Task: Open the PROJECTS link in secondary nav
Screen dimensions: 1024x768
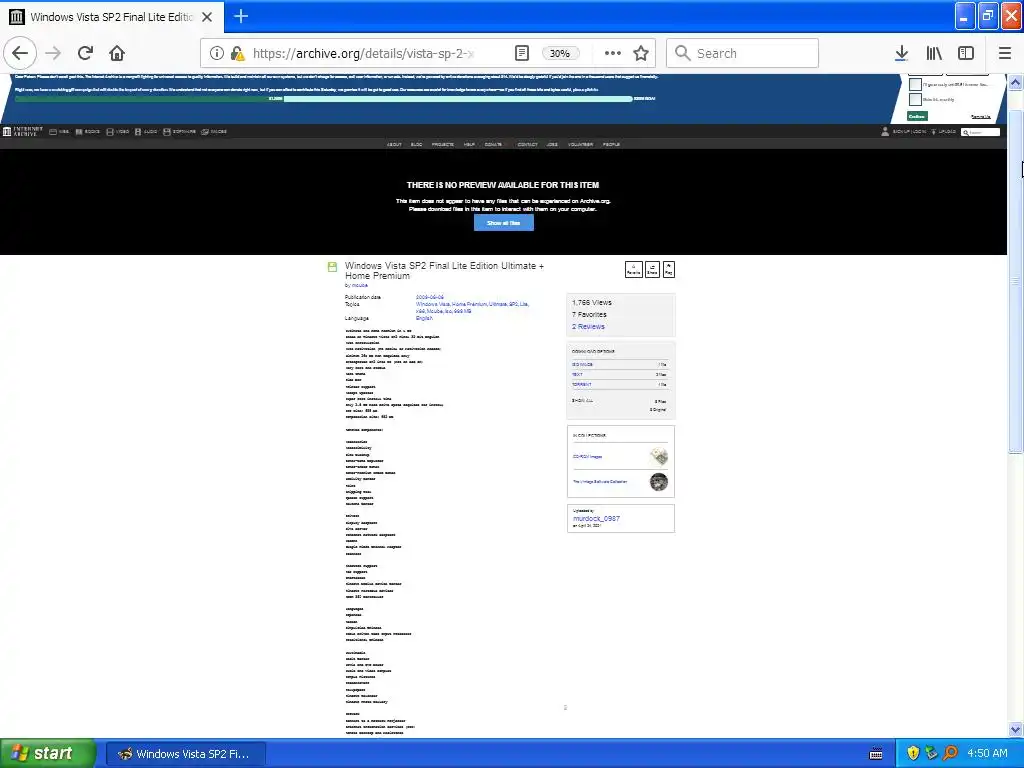Action: click(443, 144)
